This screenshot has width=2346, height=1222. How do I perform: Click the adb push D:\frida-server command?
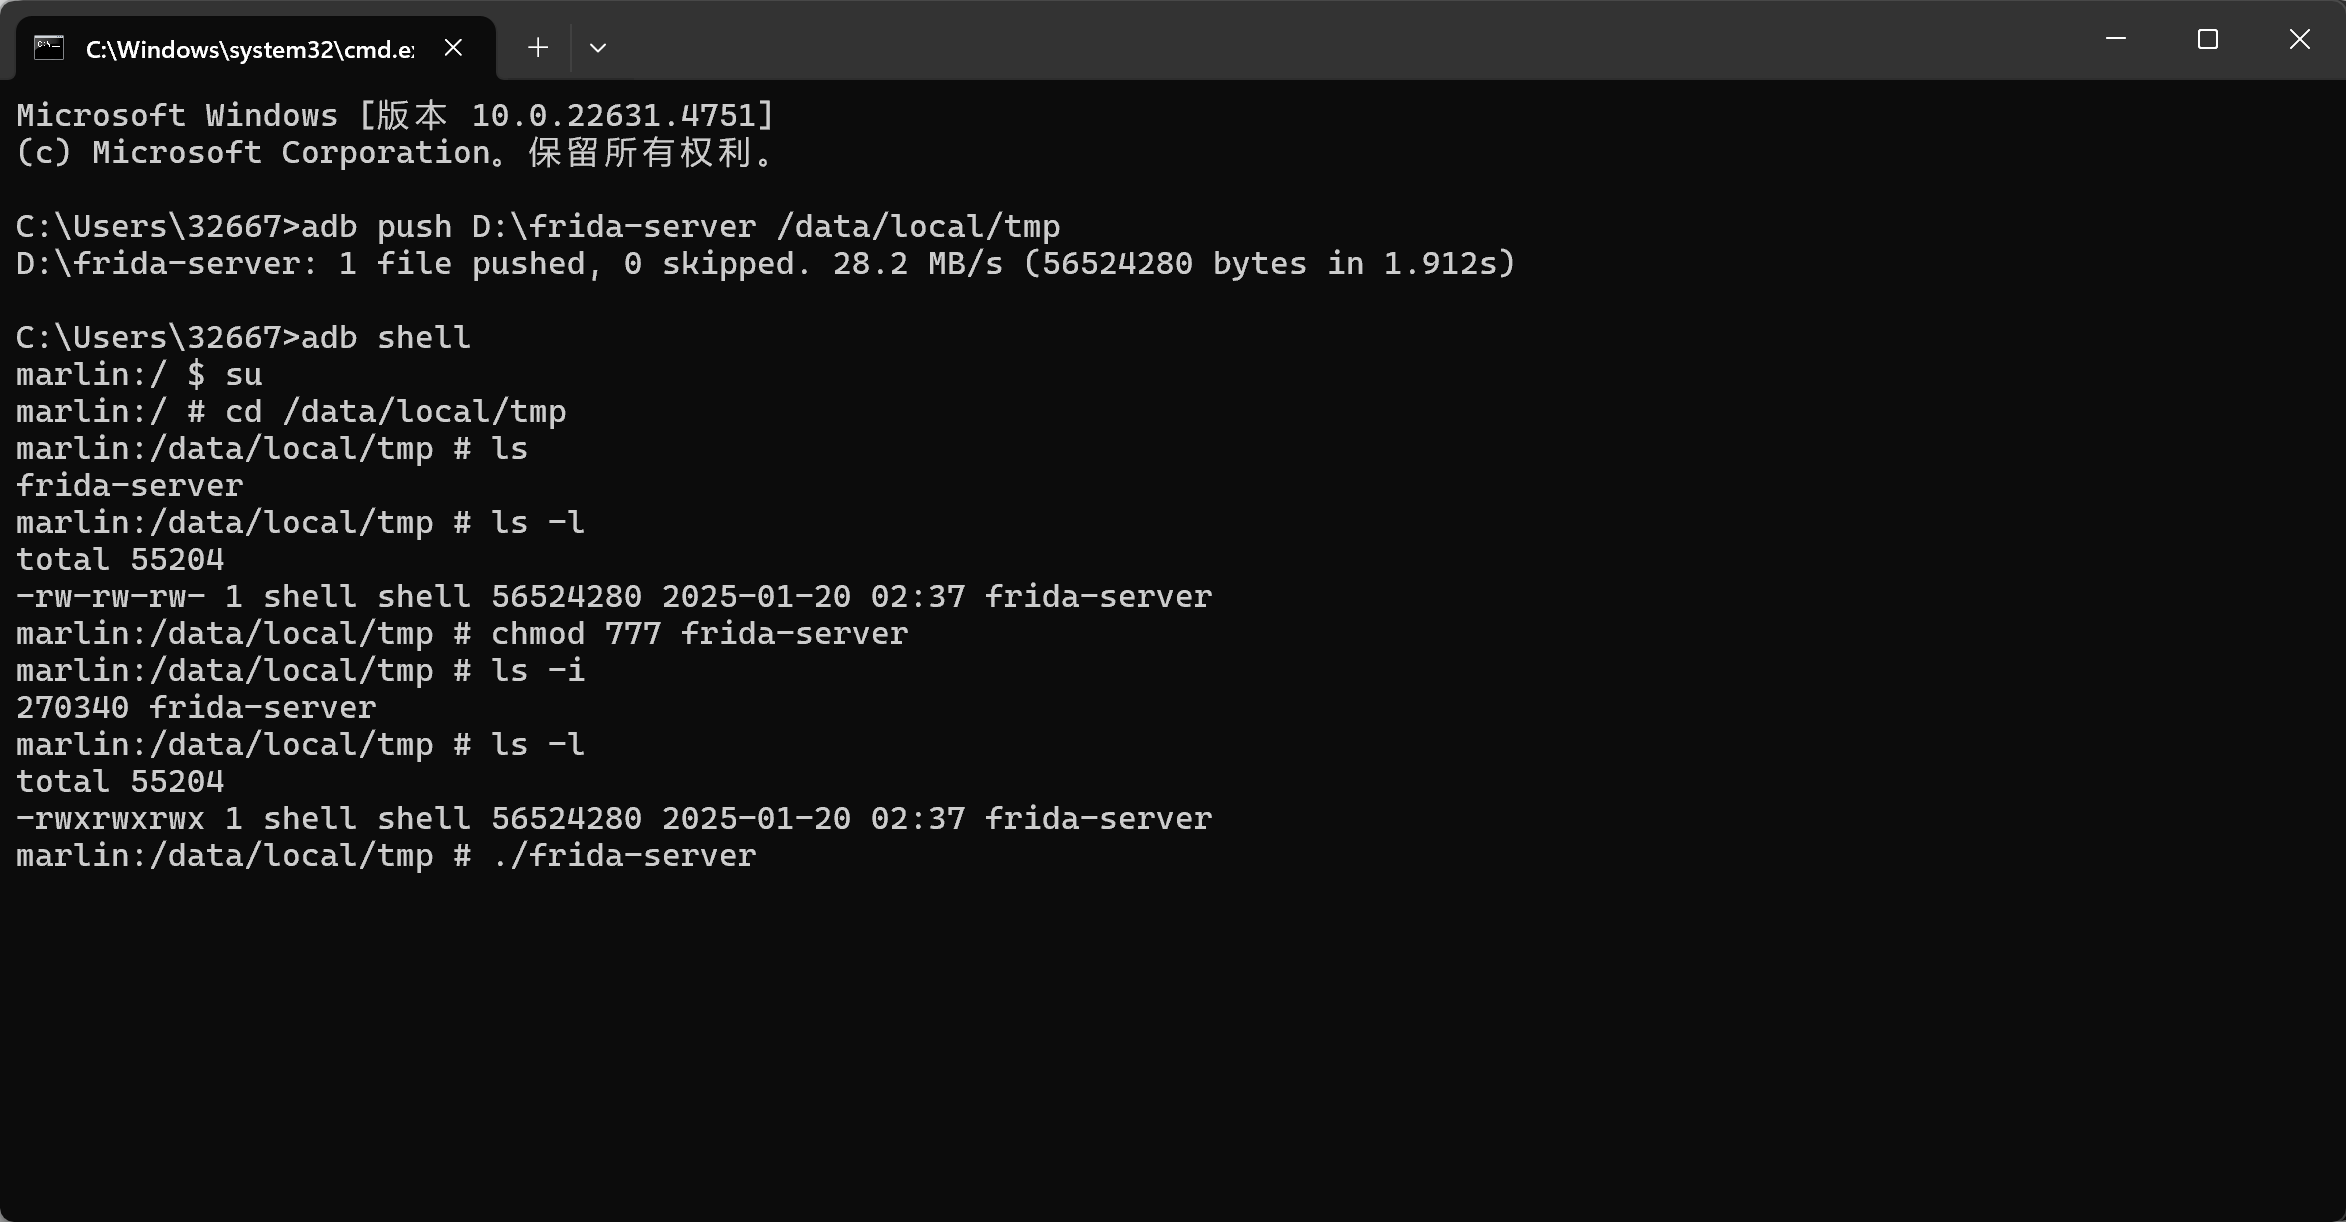click(680, 227)
